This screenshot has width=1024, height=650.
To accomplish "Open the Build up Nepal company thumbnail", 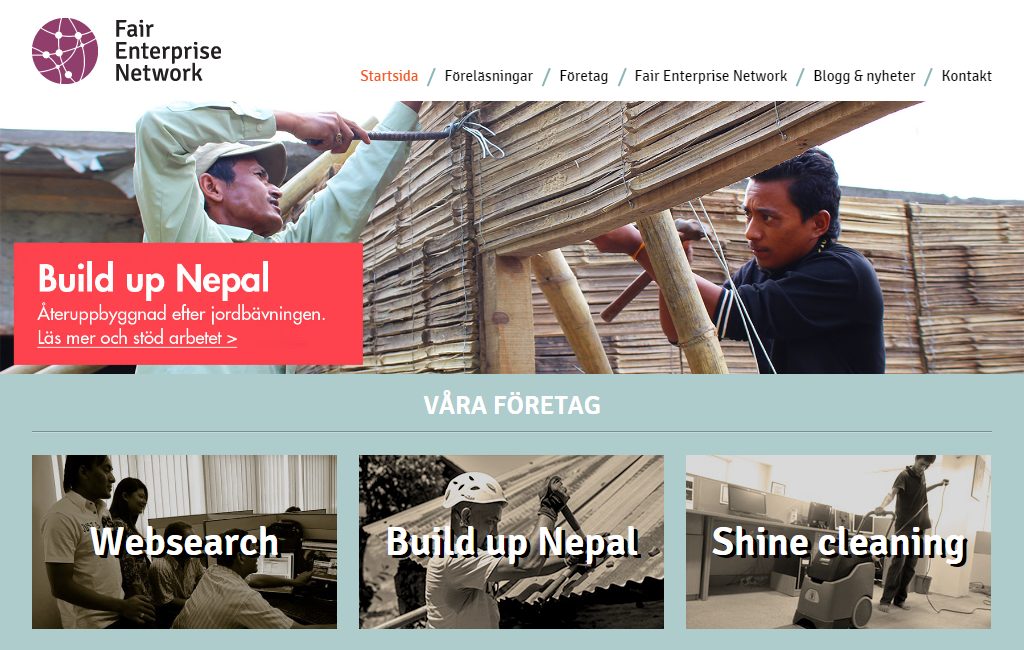I will [511, 542].
